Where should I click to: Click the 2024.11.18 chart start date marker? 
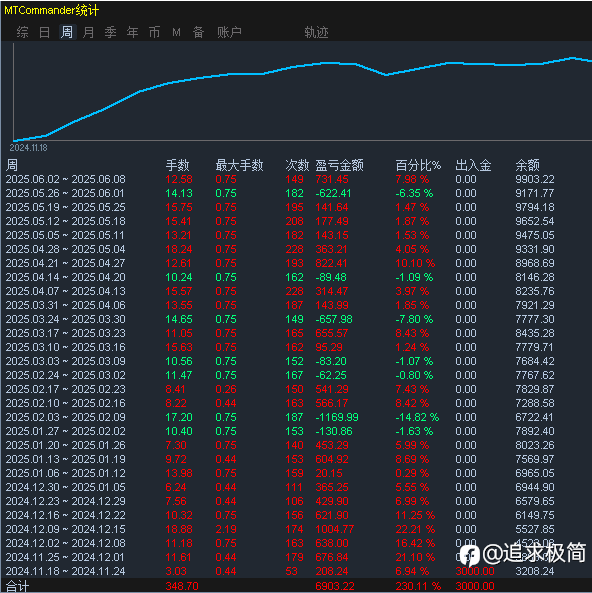(x=28, y=148)
